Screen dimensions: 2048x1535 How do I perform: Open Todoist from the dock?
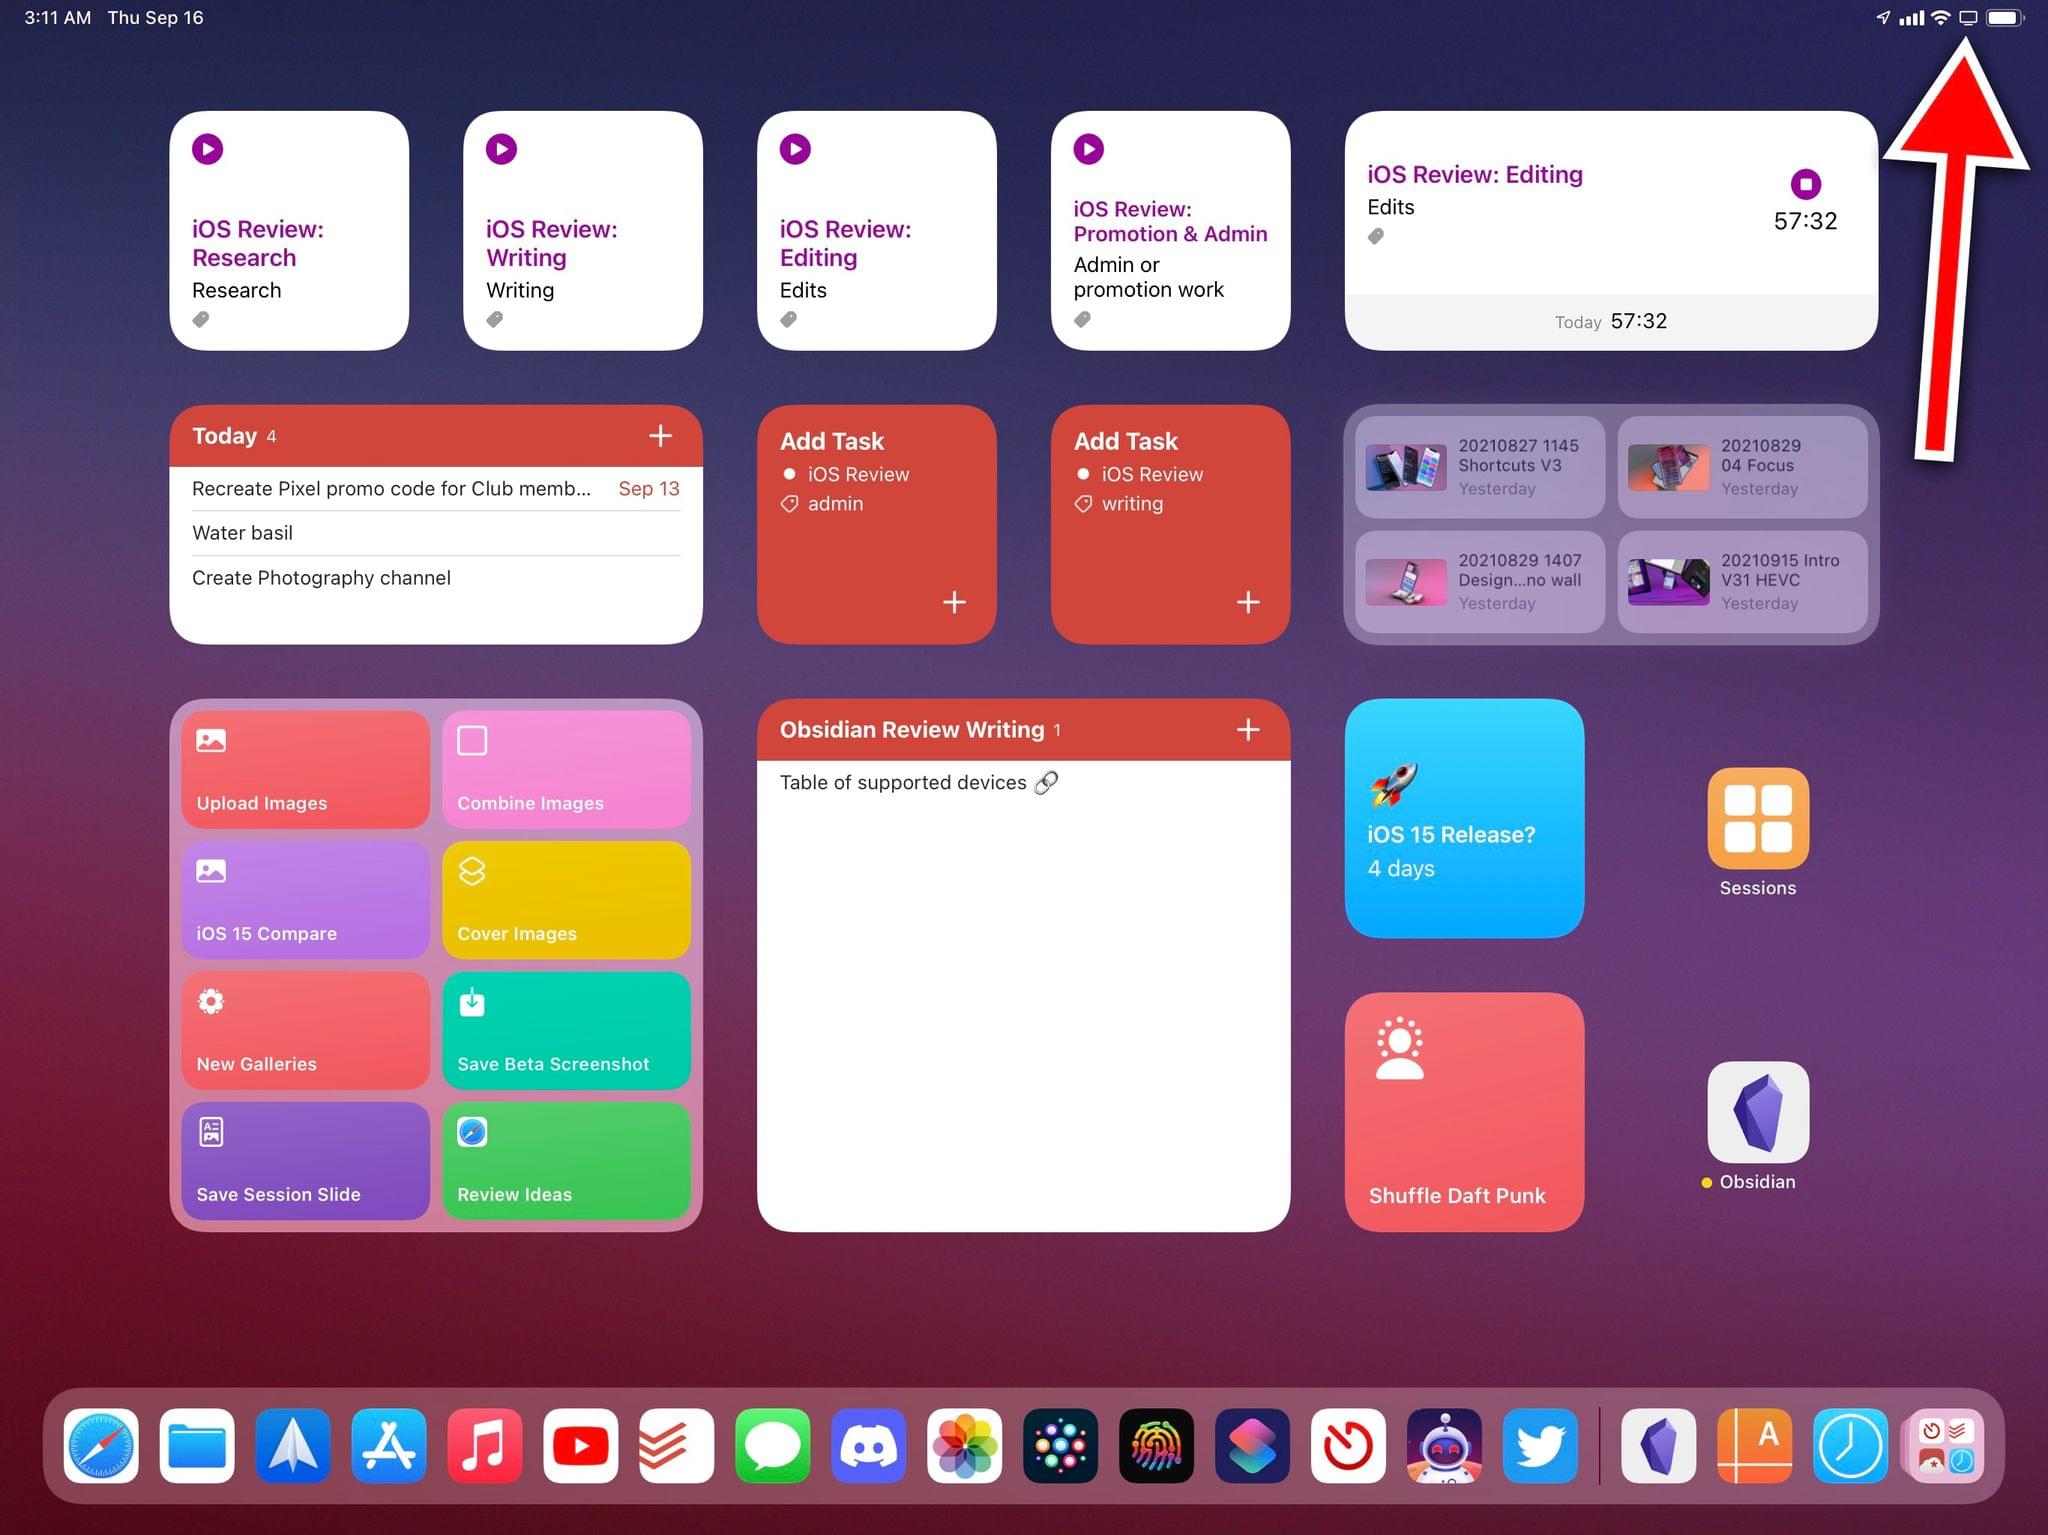click(677, 1446)
